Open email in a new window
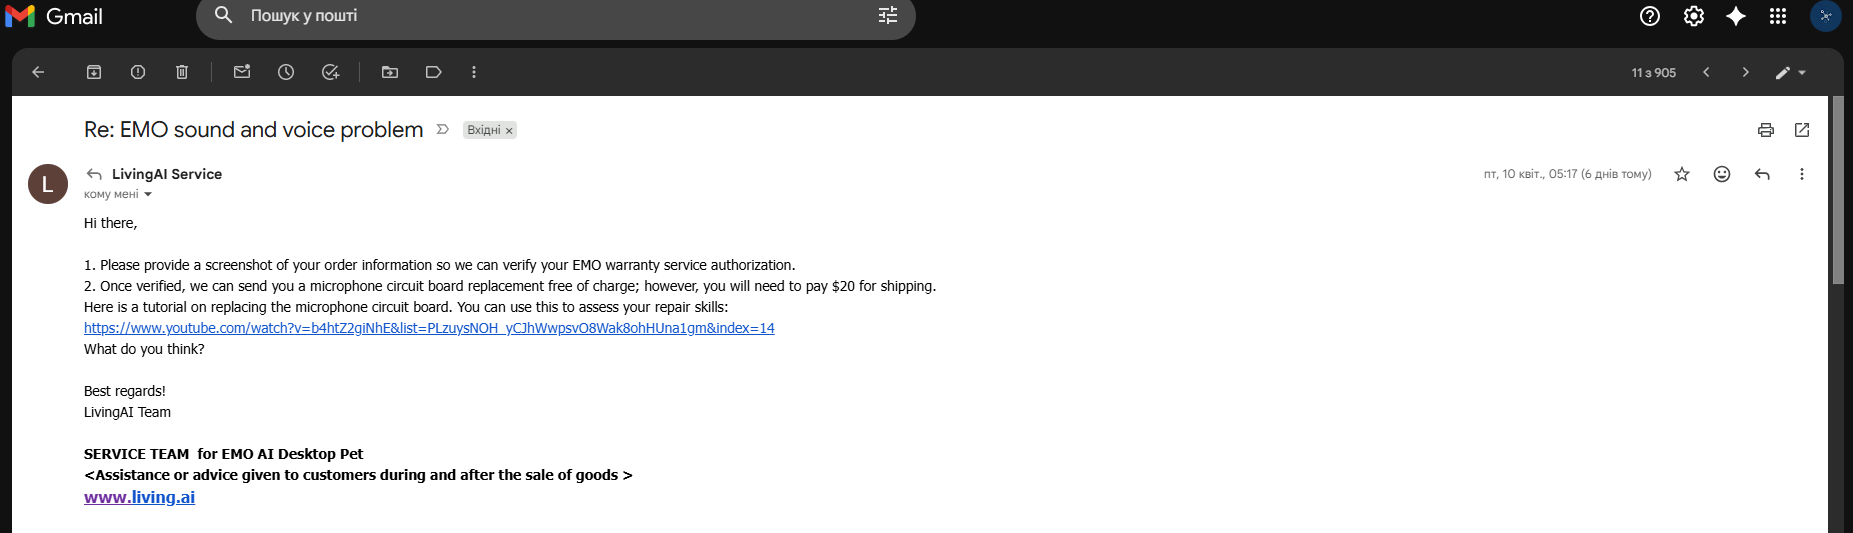Viewport: 1853px width, 533px height. [x=1802, y=130]
